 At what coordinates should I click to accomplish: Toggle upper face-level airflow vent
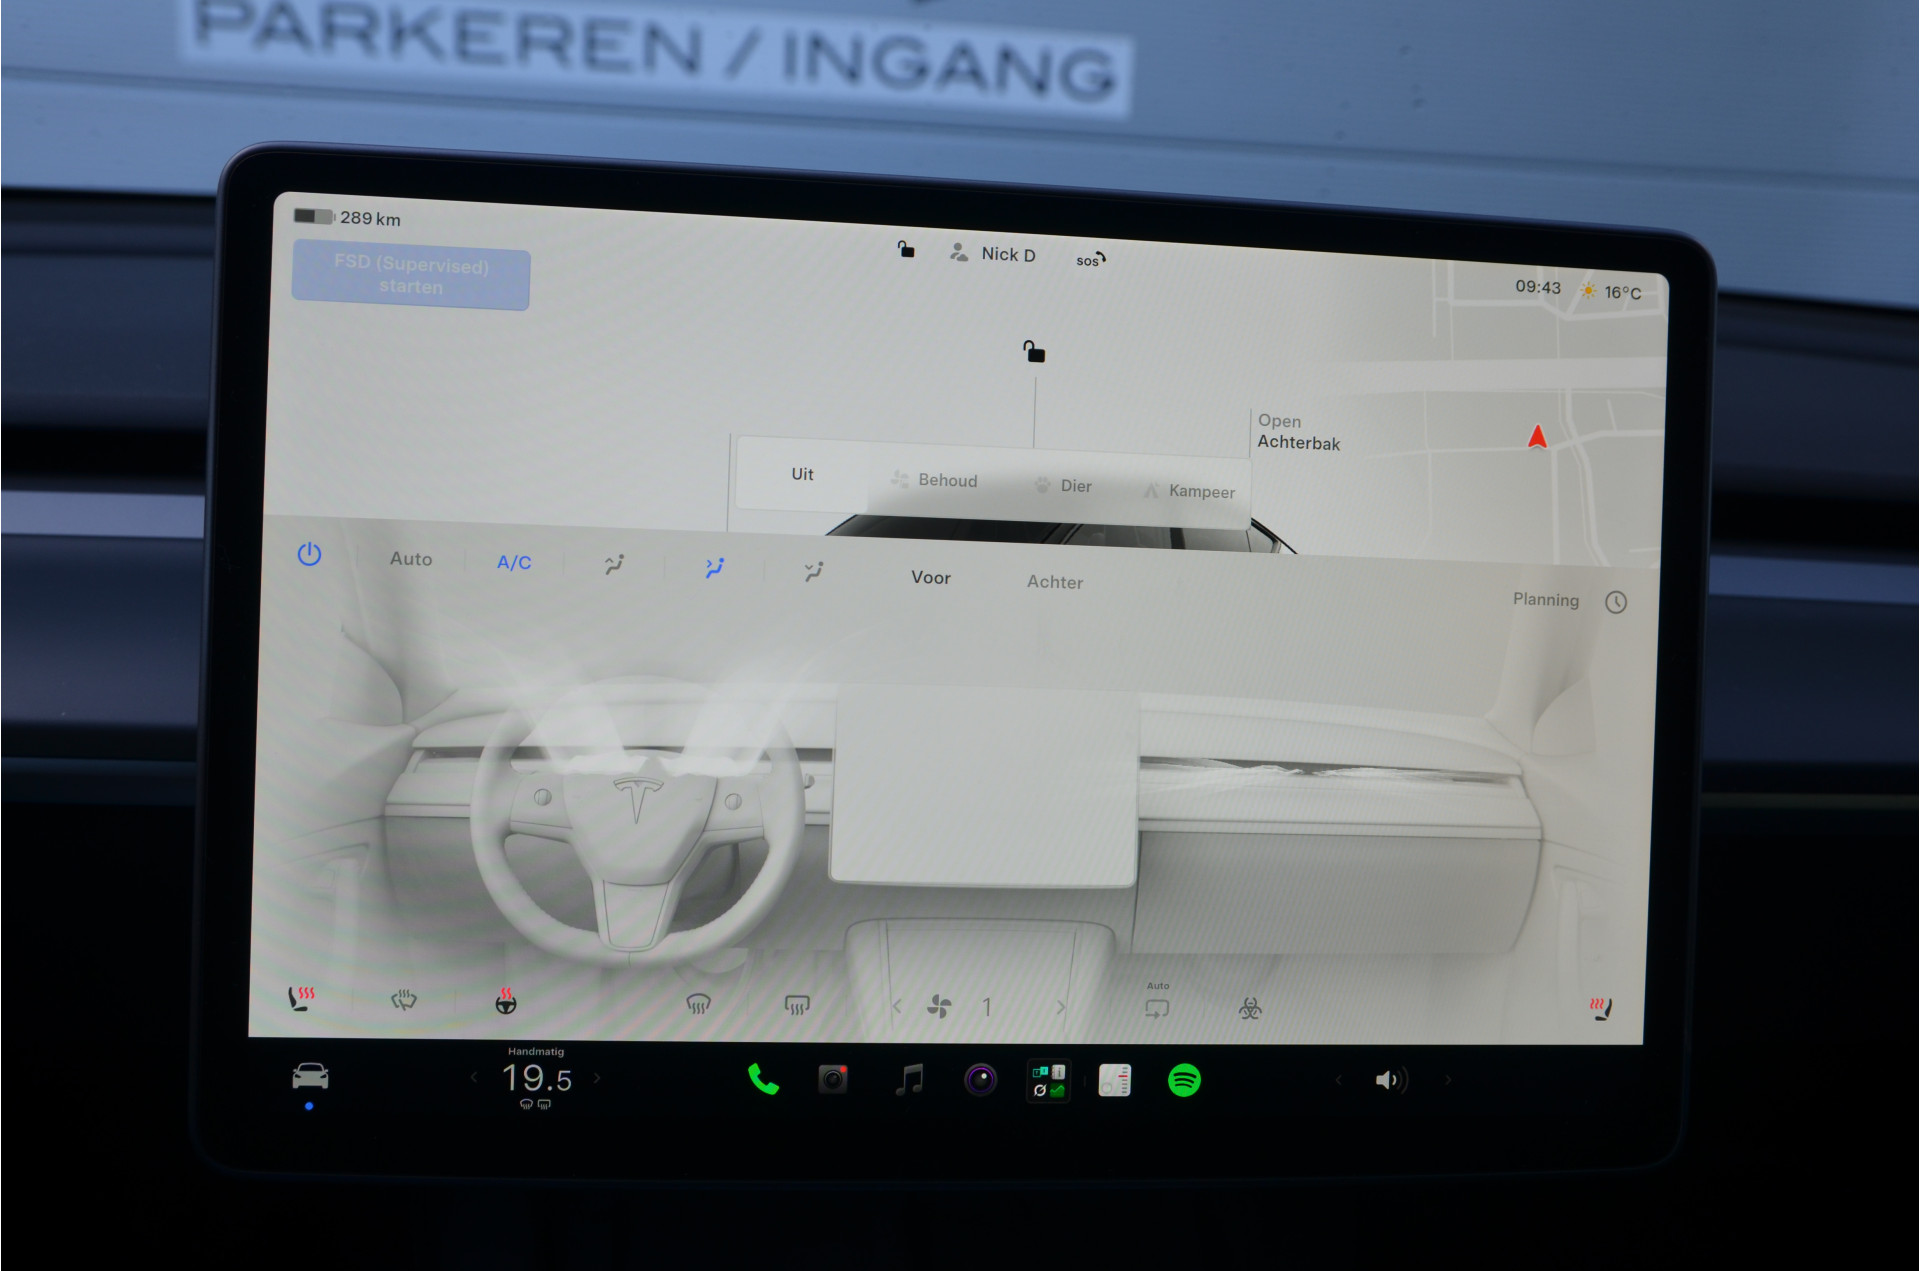point(614,565)
